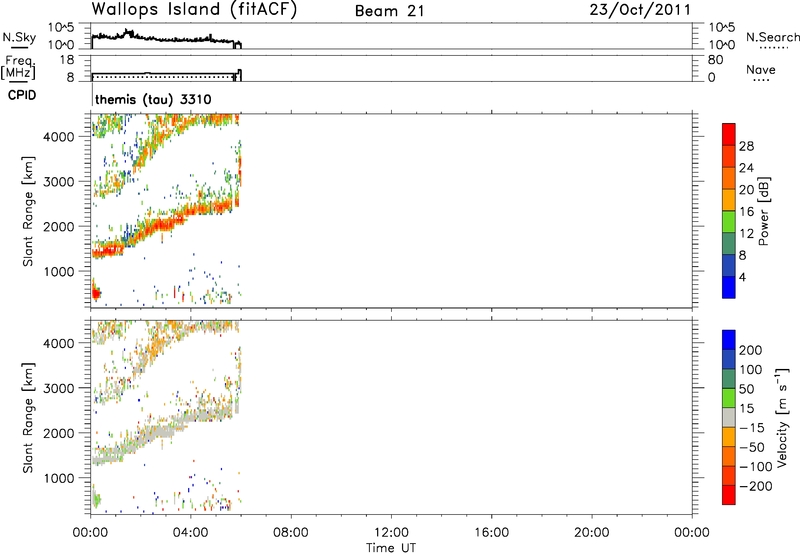
Task: Click the '08:00' time axis tick
Action: (291, 533)
